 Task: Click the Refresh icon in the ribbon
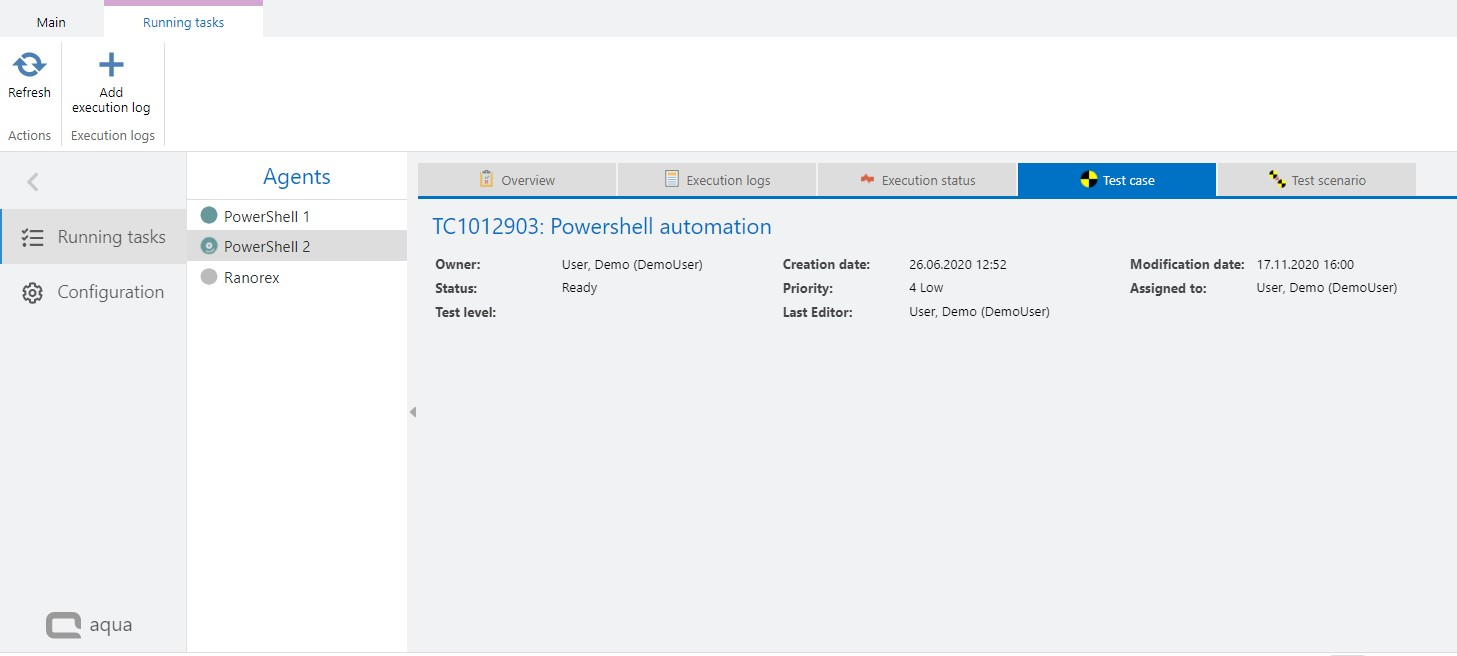(x=29, y=66)
